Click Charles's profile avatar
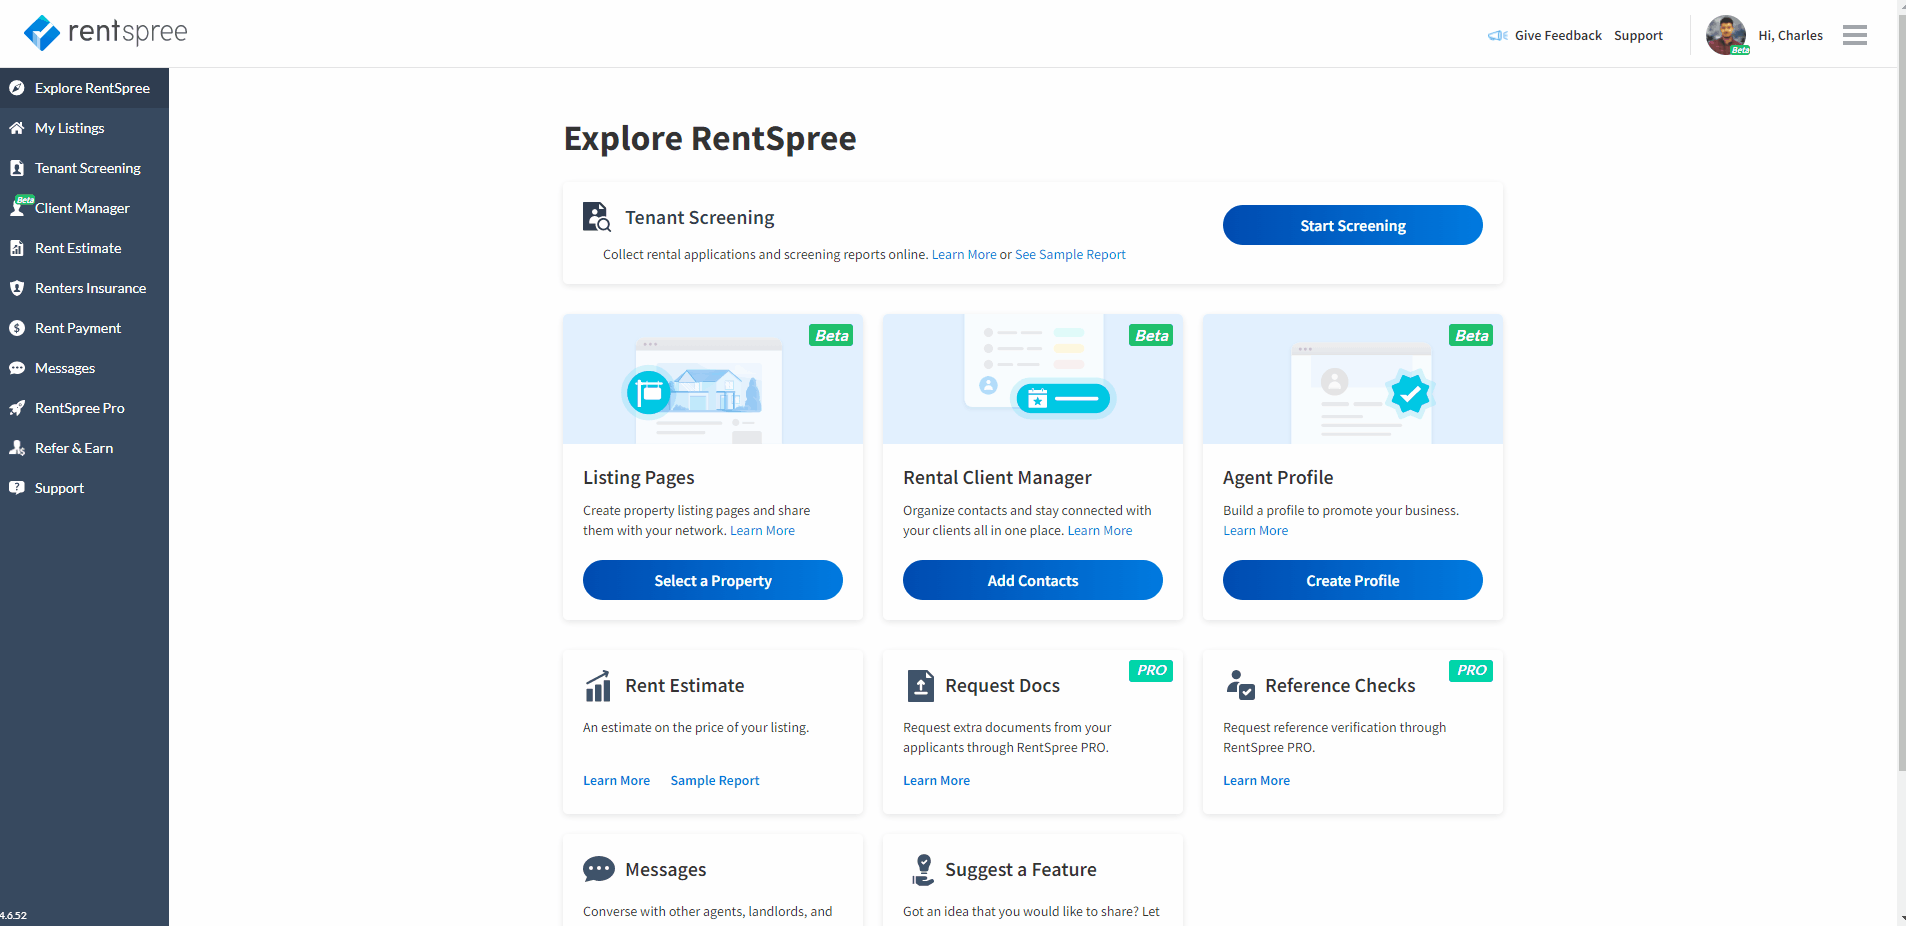The width and height of the screenshot is (1906, 926). 1726,35
